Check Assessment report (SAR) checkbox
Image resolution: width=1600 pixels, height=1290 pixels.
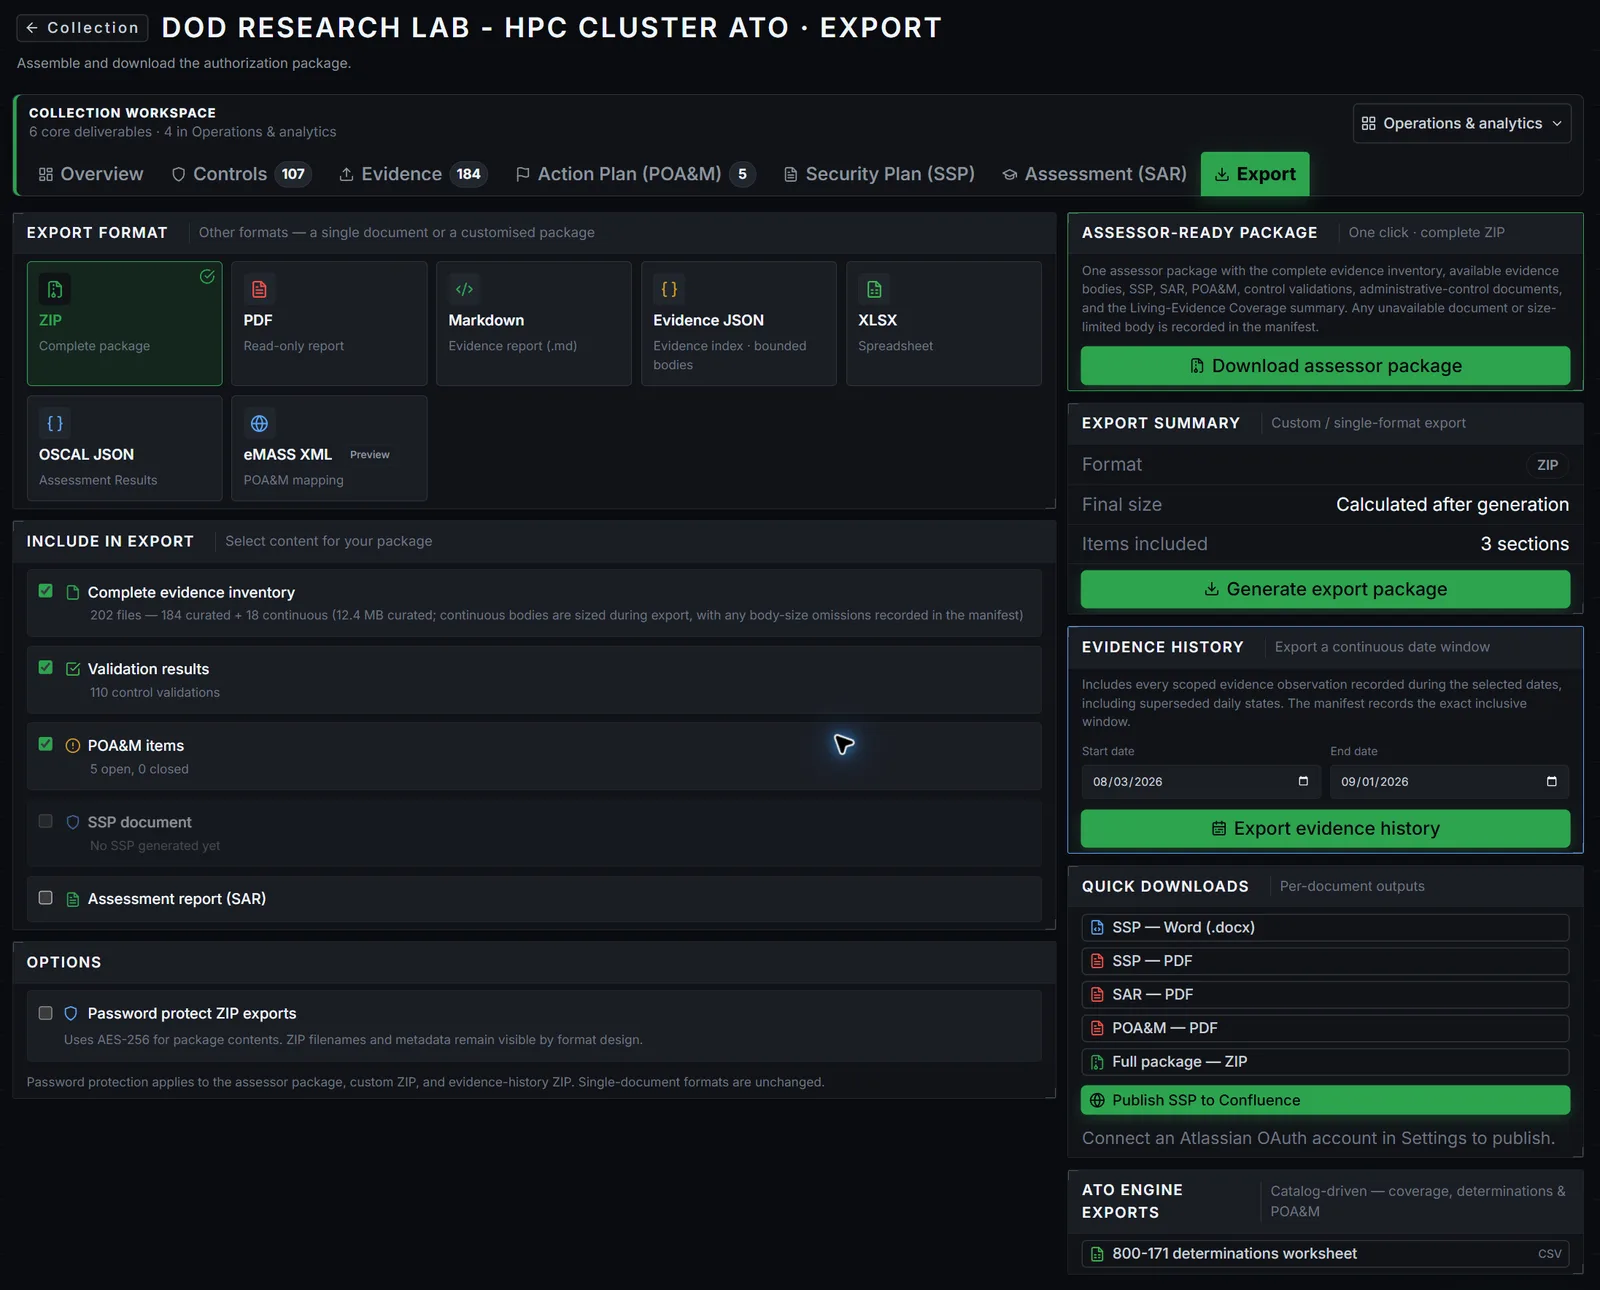[45, 898]
